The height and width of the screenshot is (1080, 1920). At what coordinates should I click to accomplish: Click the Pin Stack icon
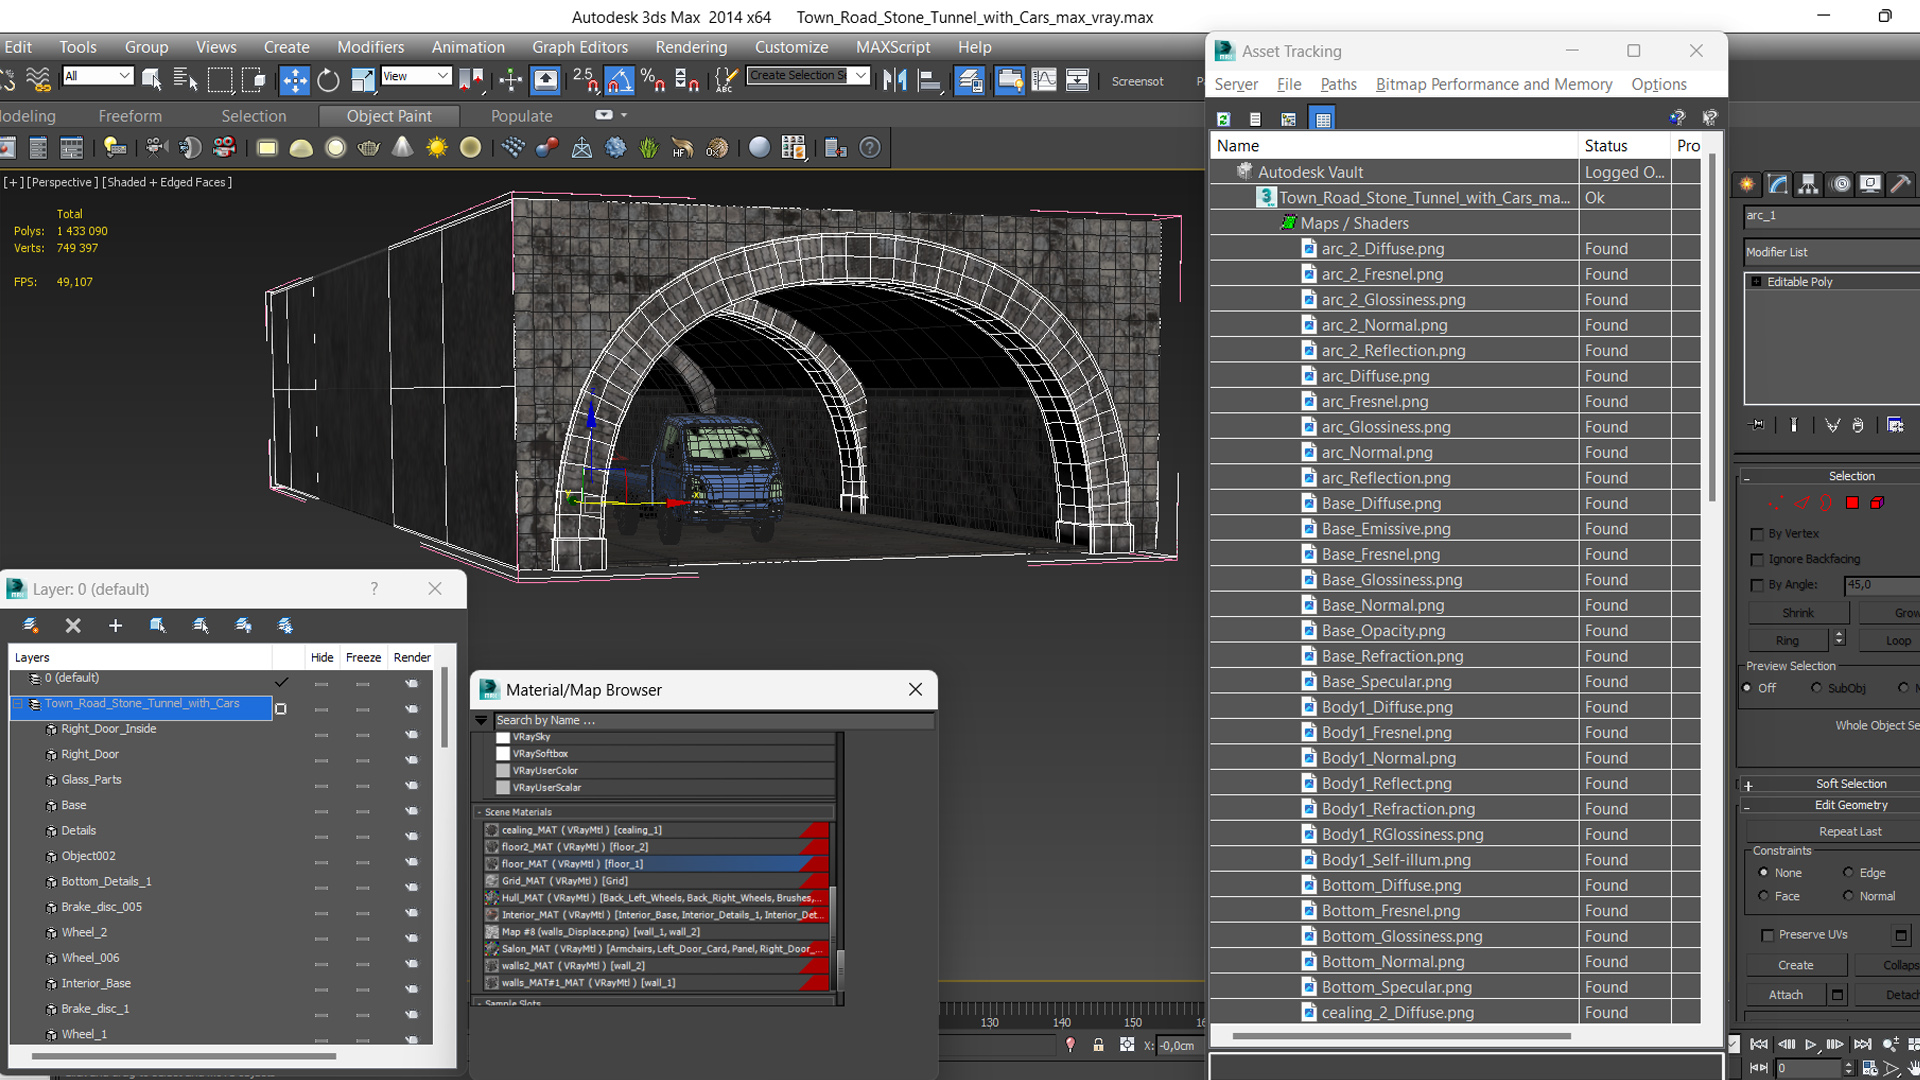click(x=1757, y=425)
